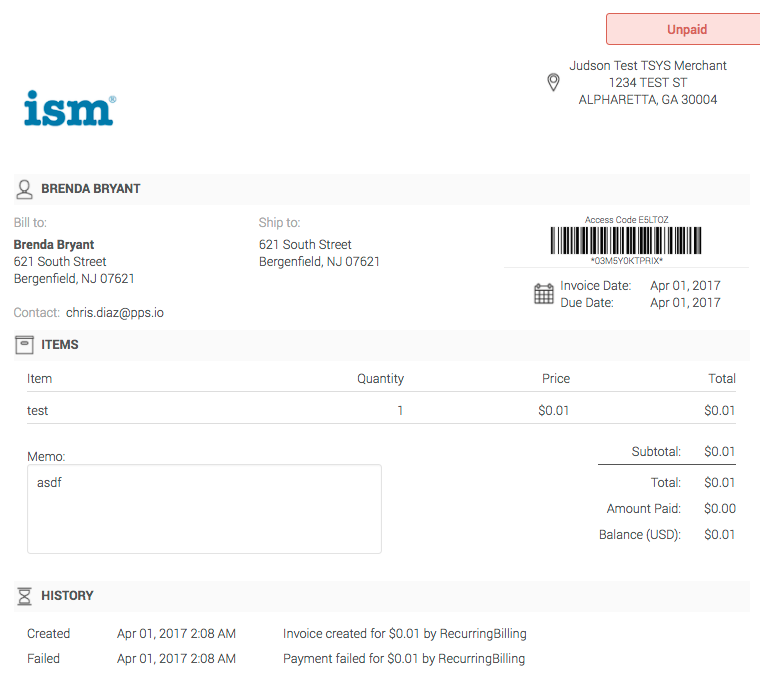Click the chris.diaz@pps.io contact email
The image size is (760, 682).
115,313
